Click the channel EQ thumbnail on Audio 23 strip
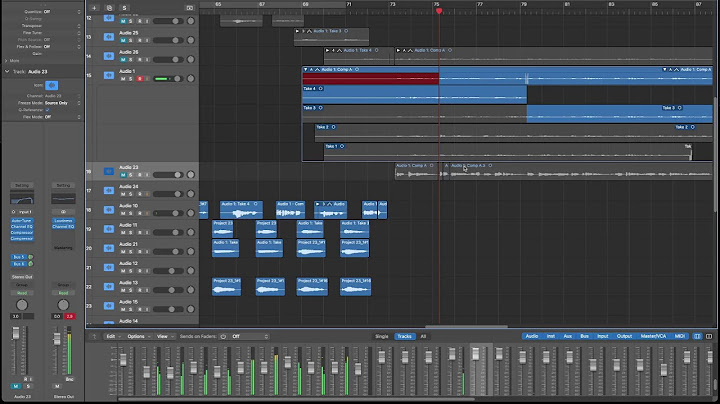Viewport: 720px width, 404px height. click(x=22, y=197)
